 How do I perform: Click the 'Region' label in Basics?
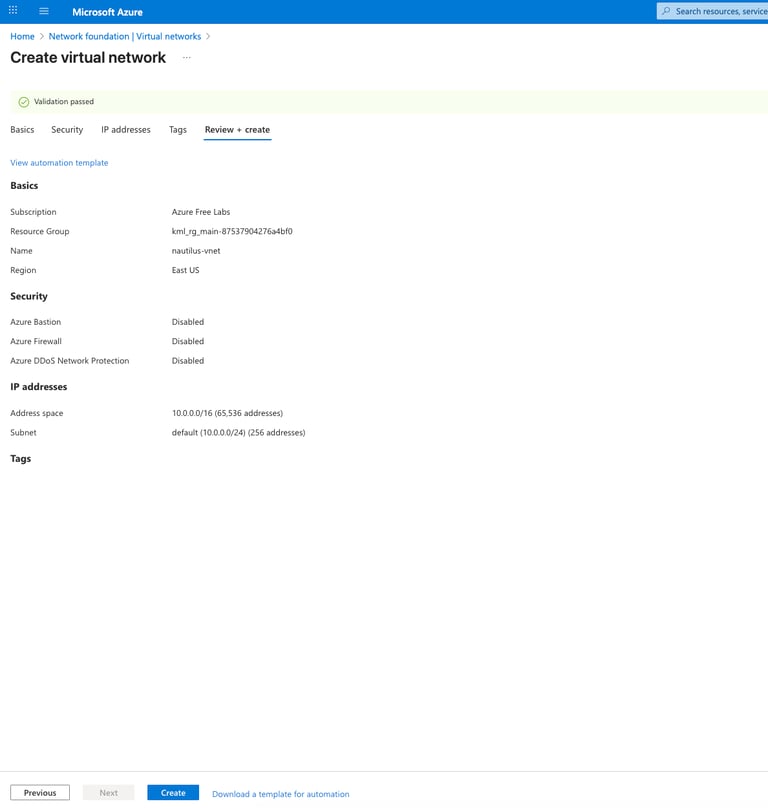(x=23, y=270)
